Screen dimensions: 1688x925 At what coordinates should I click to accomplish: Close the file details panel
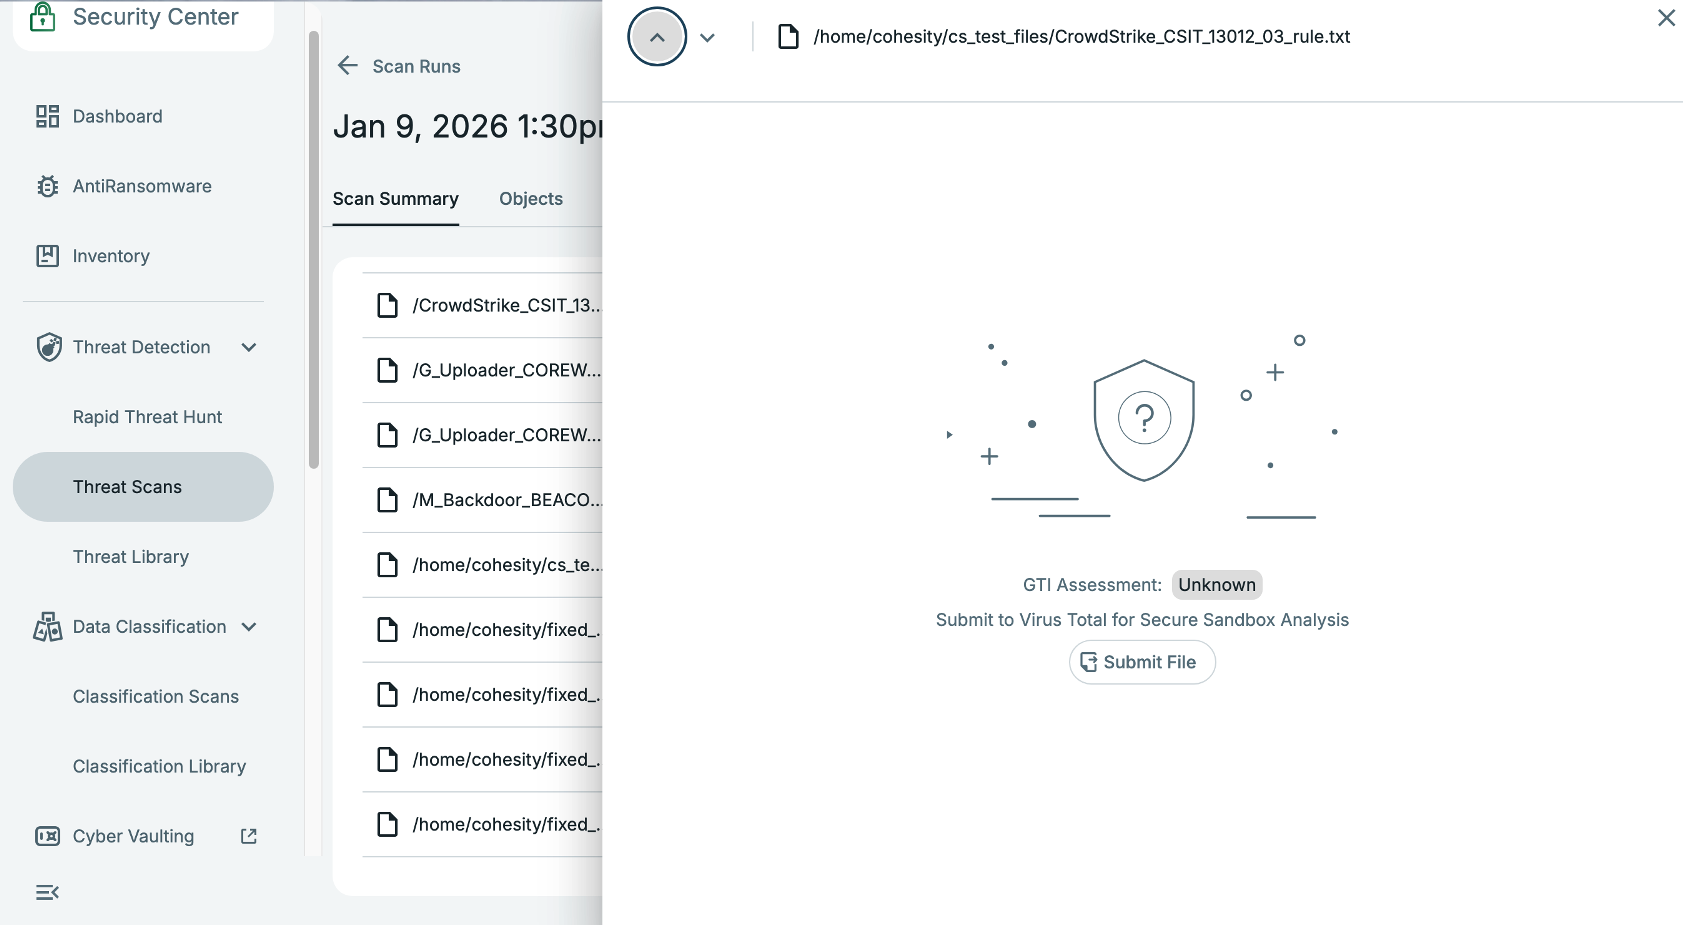[x=1666, y=18]
